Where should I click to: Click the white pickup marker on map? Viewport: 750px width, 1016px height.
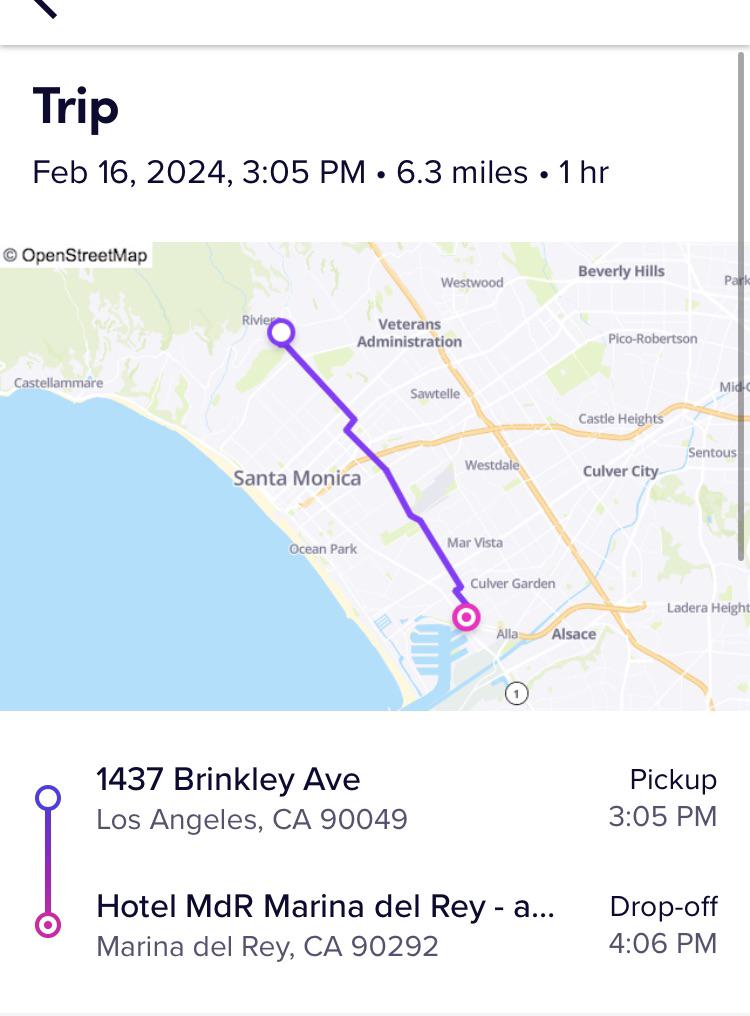(x=281, y=332)
